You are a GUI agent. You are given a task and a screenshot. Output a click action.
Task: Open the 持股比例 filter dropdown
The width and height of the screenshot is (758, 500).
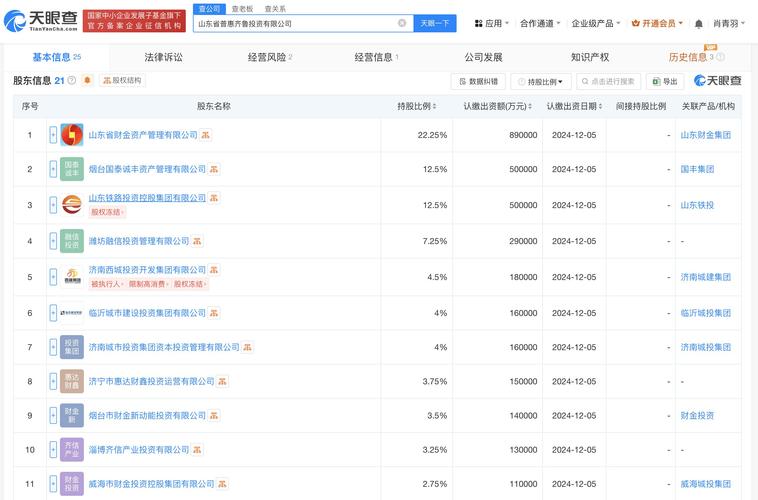pyautogui.click(x=540, y=82)
